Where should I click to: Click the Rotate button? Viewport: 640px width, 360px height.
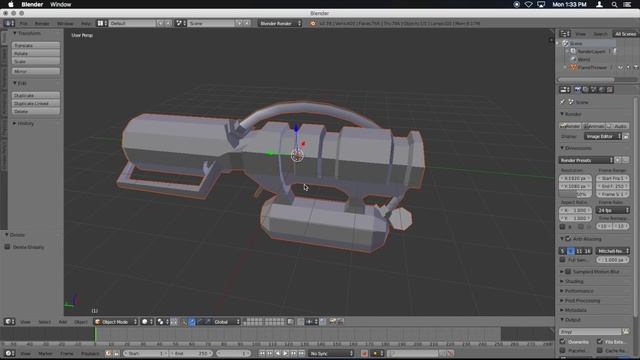click(36, 53)
